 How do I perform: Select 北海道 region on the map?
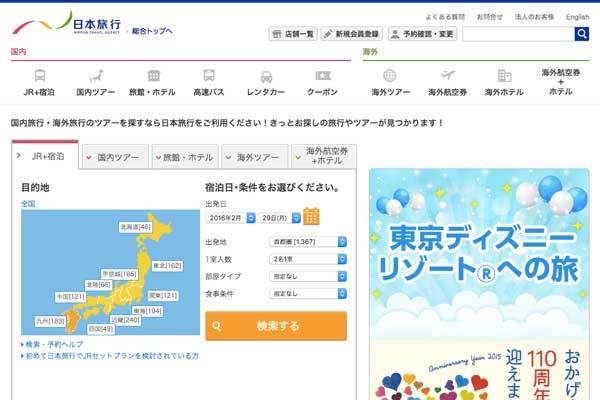click(136, 227)
